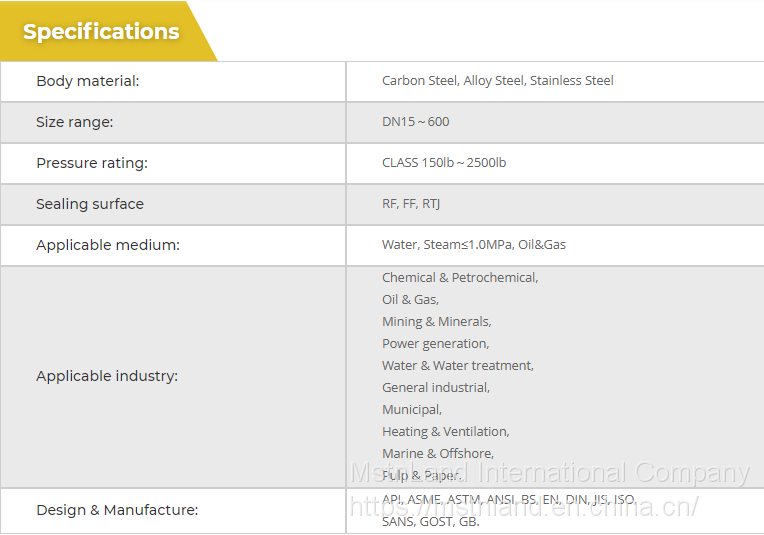Image resolution: width=764 pixels, height=535 pixels.
Task: Click the "Mining & Minerals," industry line
Action: pos(436,322)
